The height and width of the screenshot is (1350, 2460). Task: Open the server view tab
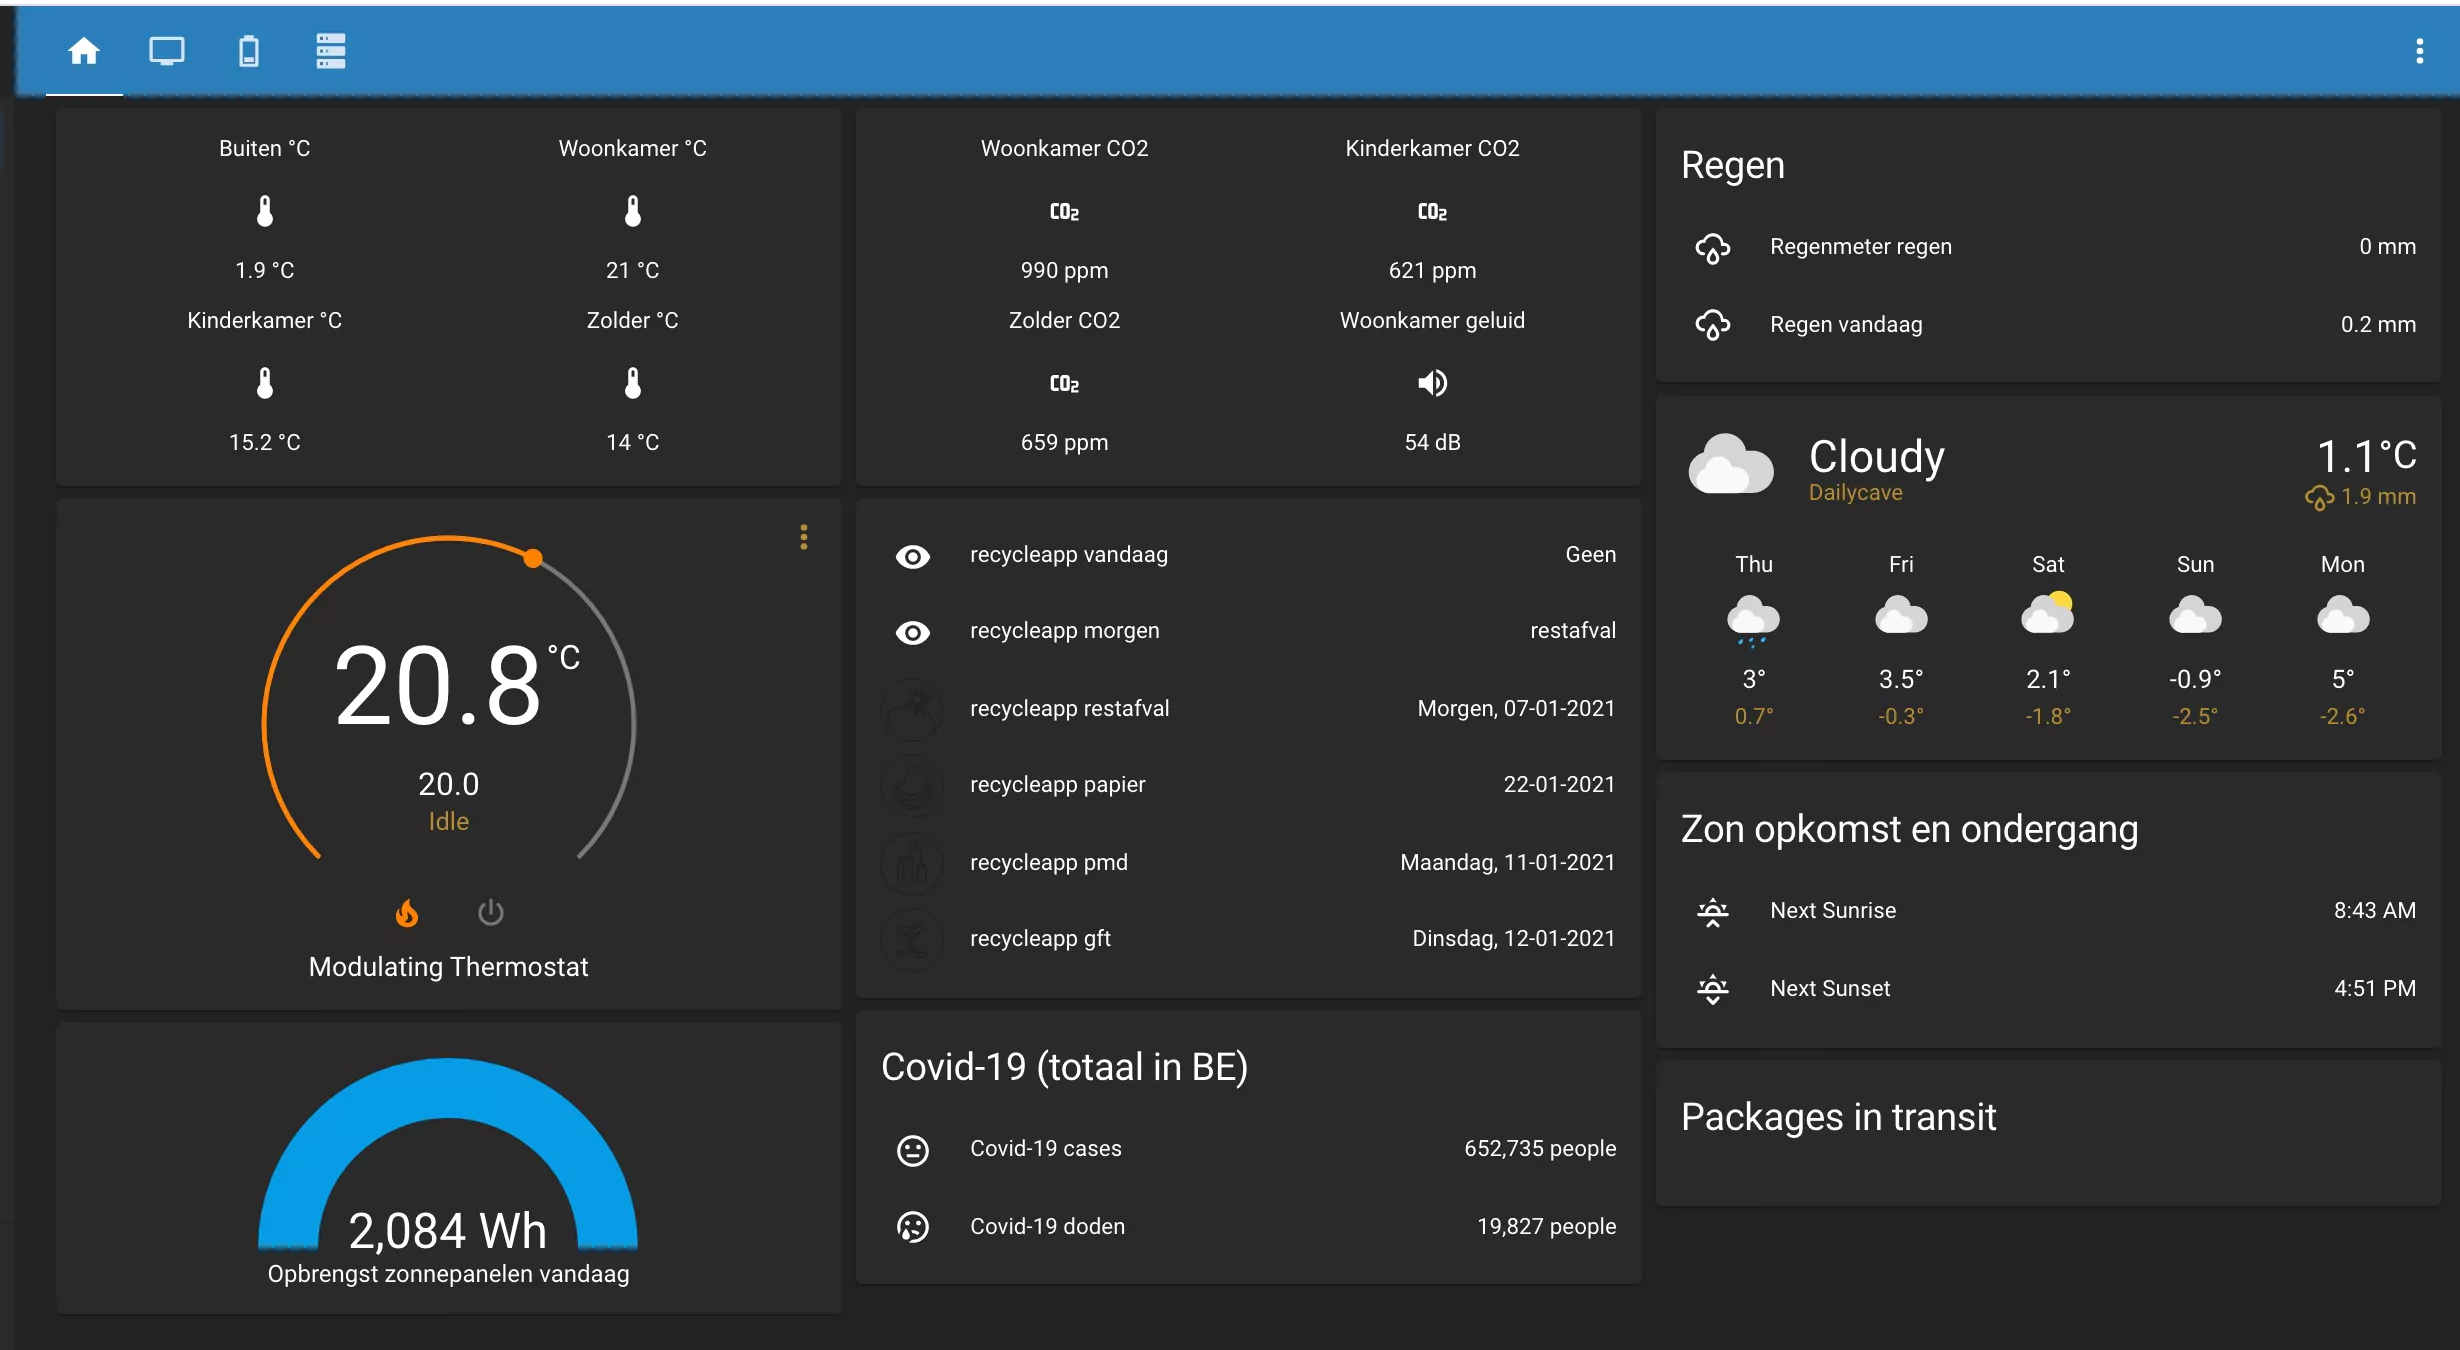[331, 51]
